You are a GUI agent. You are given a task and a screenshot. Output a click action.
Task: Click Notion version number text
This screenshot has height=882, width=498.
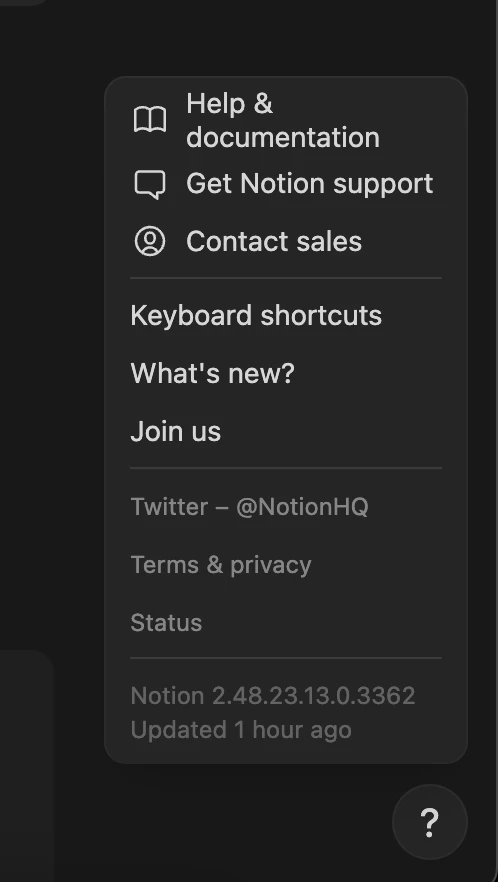pos(273,696)
